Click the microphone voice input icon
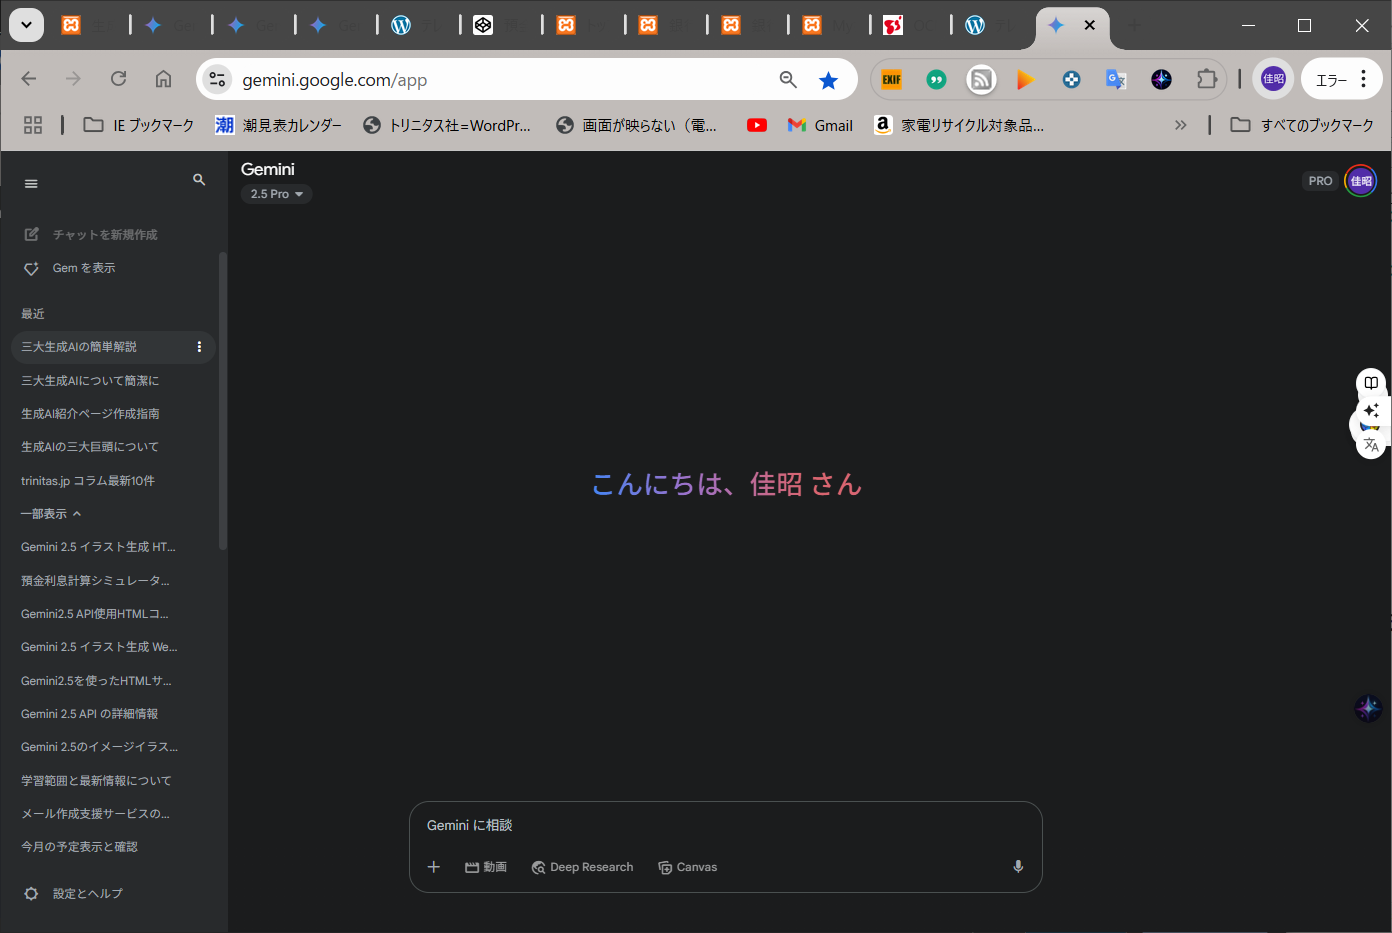 (1018, 867)
